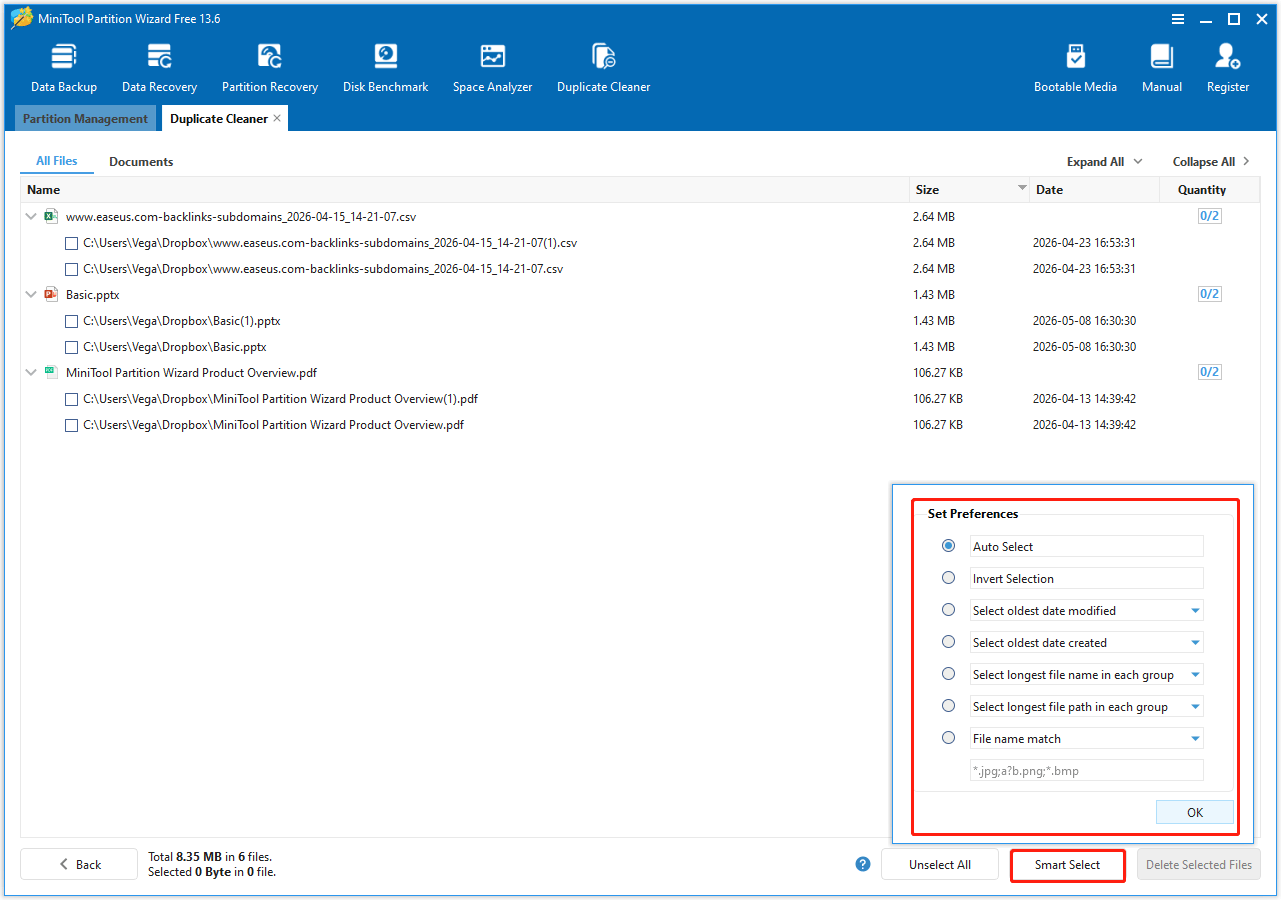The image size is (1281, 900).
Task: Open the Expand All dropdown arrow
Action: point(1138,162)
